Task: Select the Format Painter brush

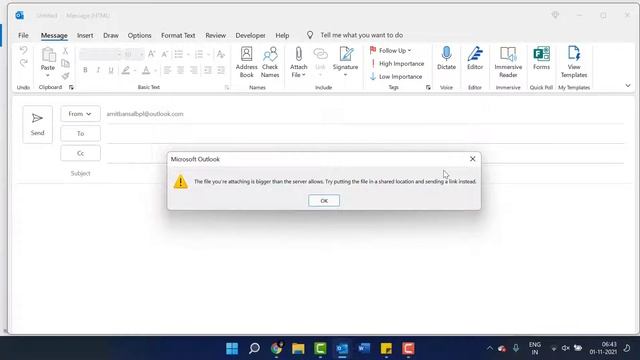Action: click(x=65, y=76)
